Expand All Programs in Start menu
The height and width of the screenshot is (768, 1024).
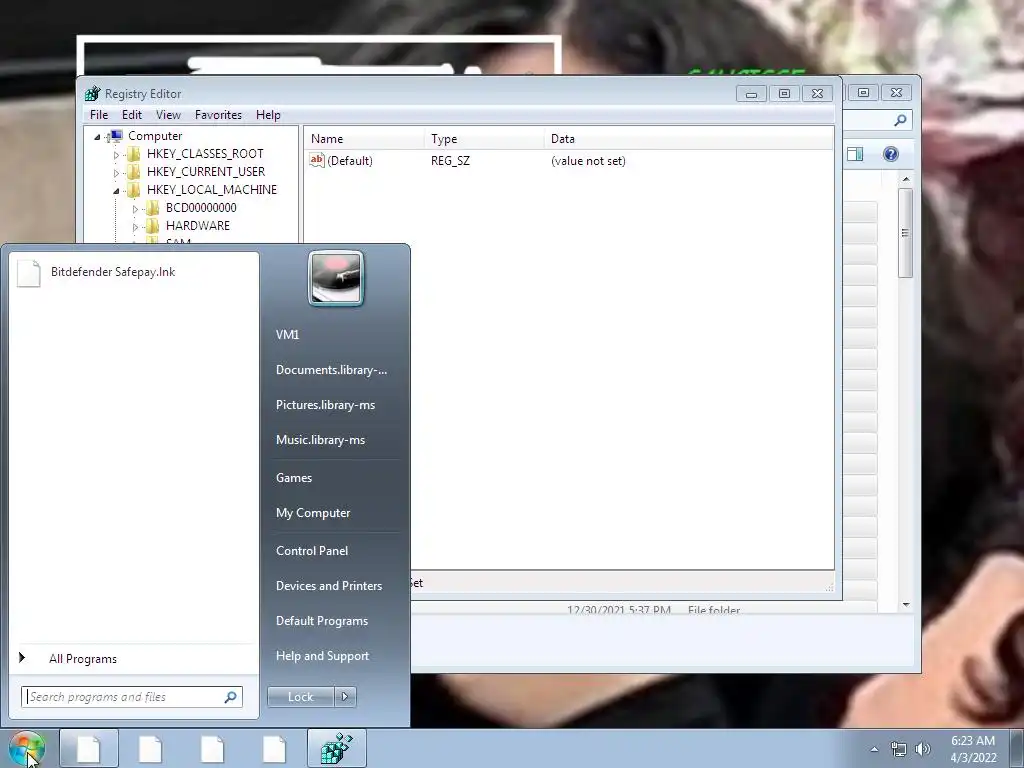pos(83,659)
